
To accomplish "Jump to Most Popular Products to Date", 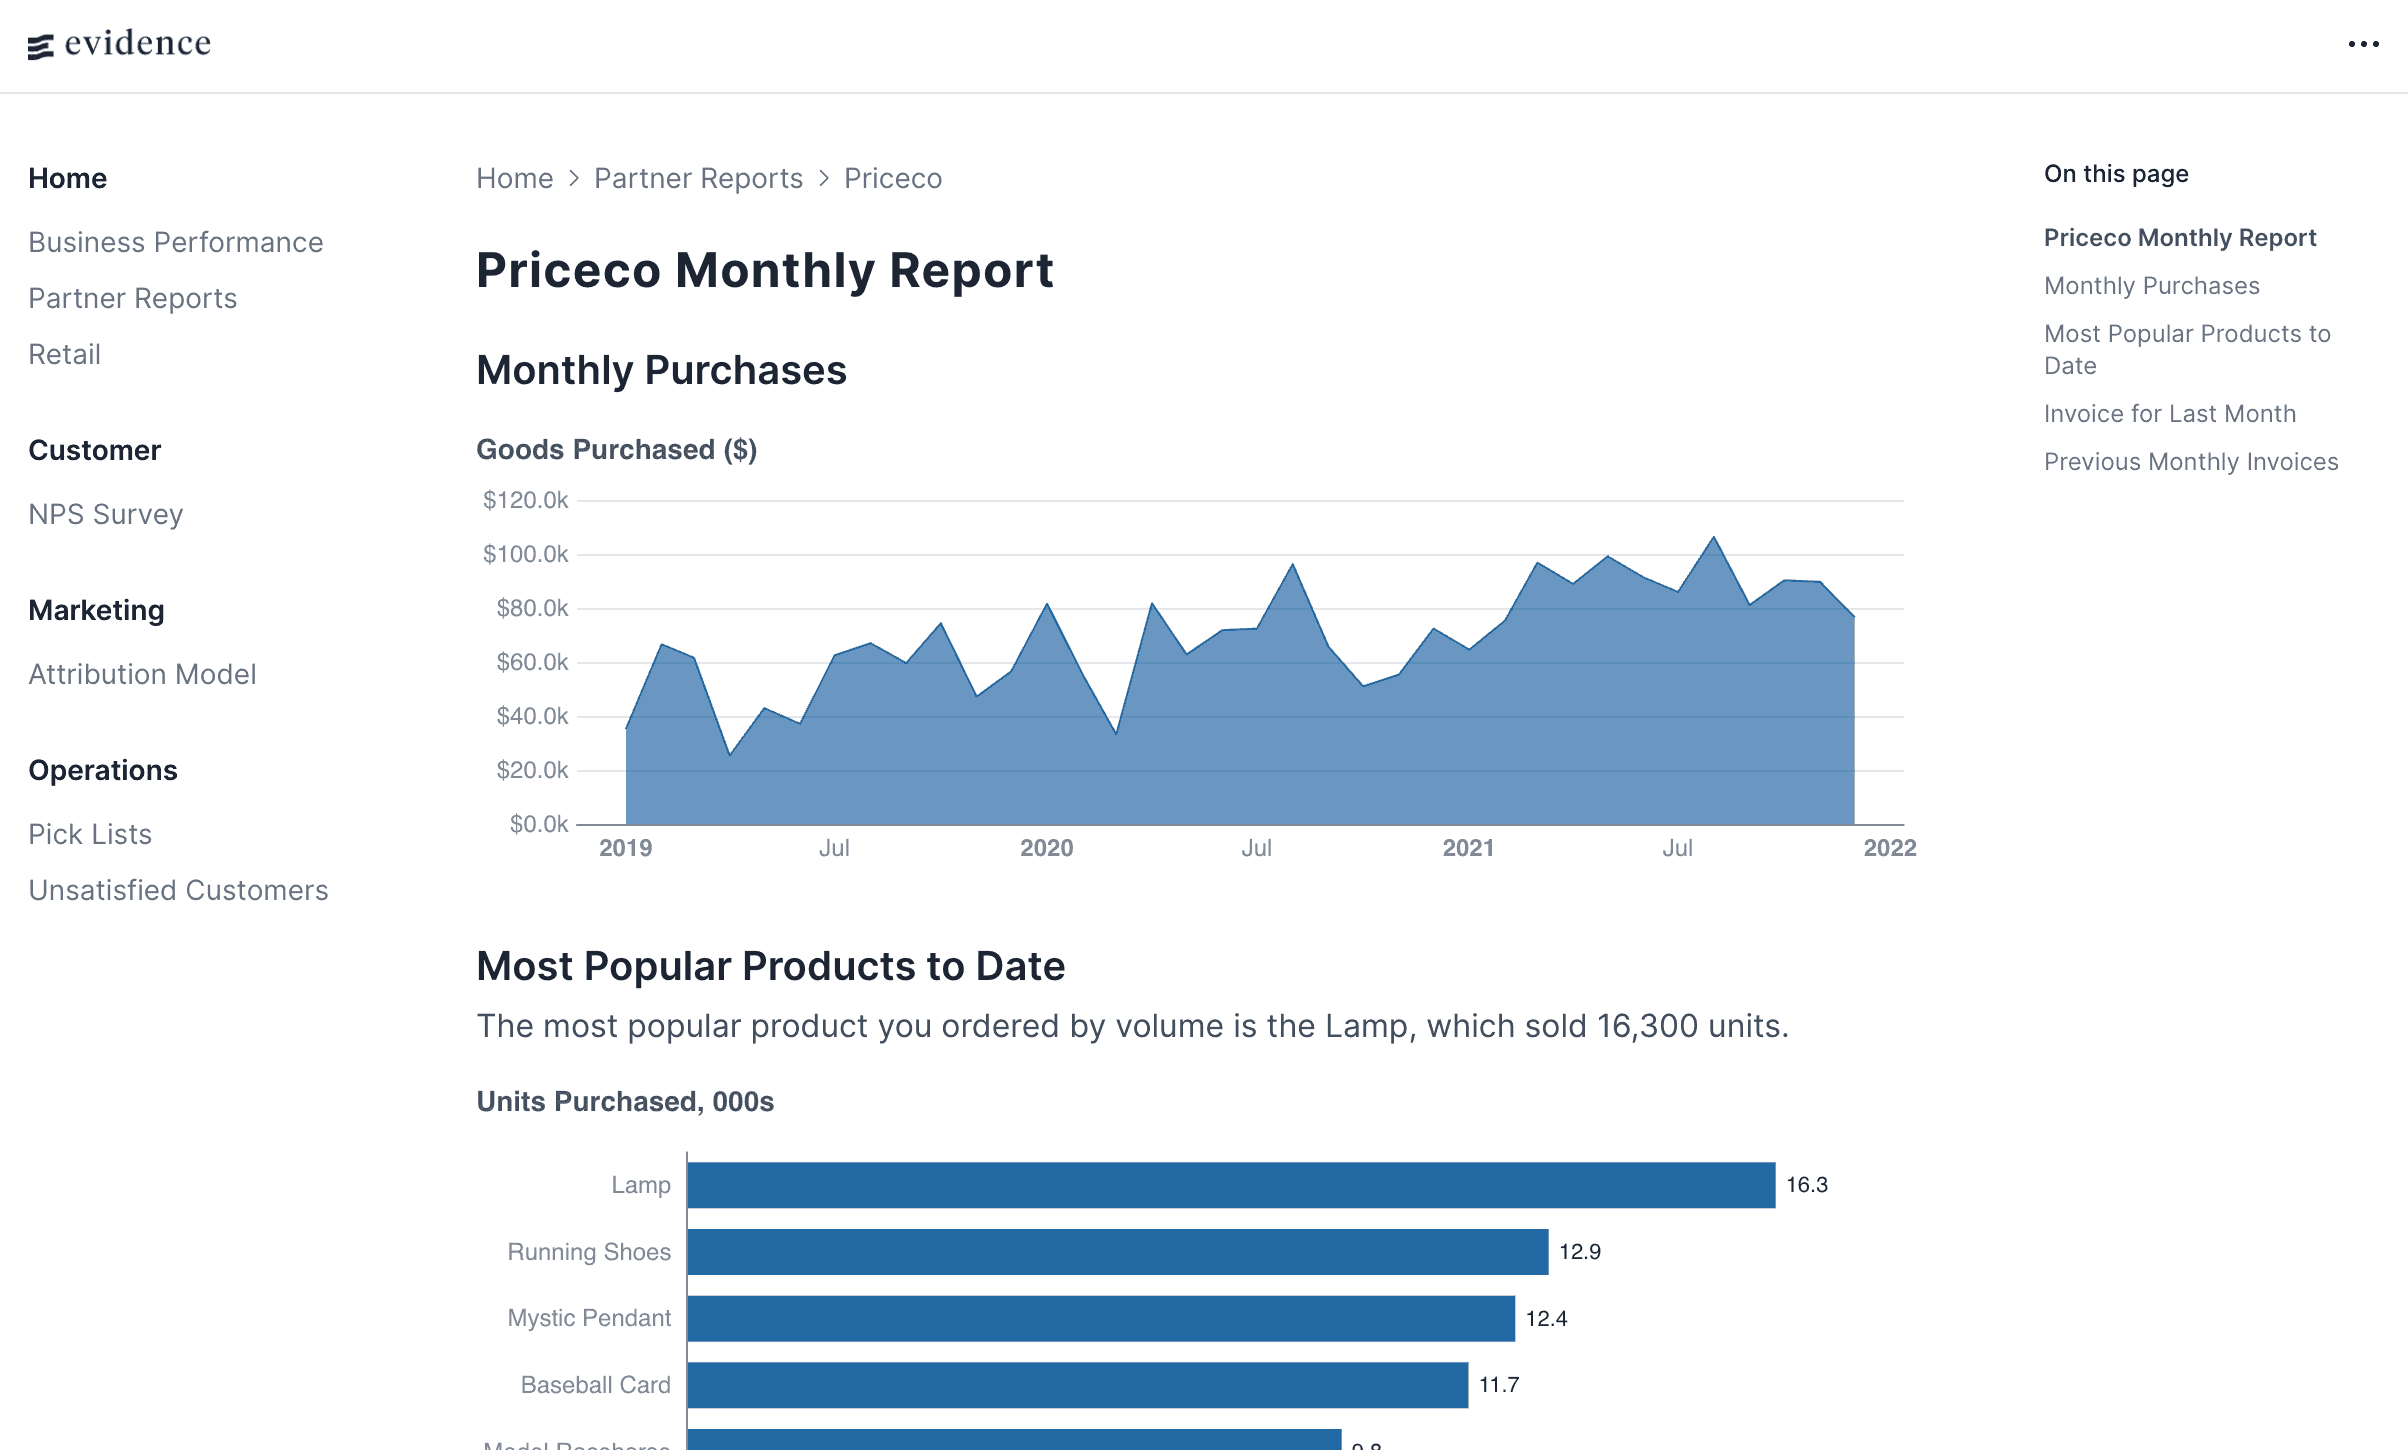I will click(x=2186, y=349).
